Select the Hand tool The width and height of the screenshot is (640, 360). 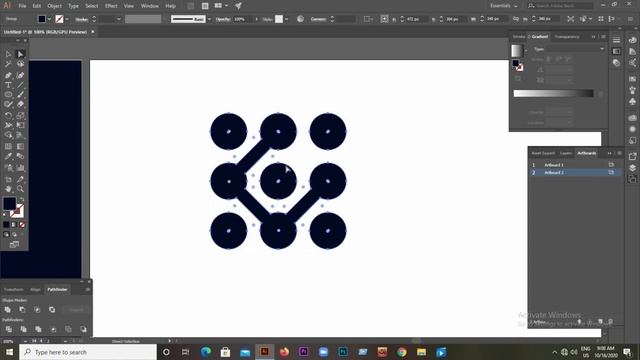coord(8,189)
